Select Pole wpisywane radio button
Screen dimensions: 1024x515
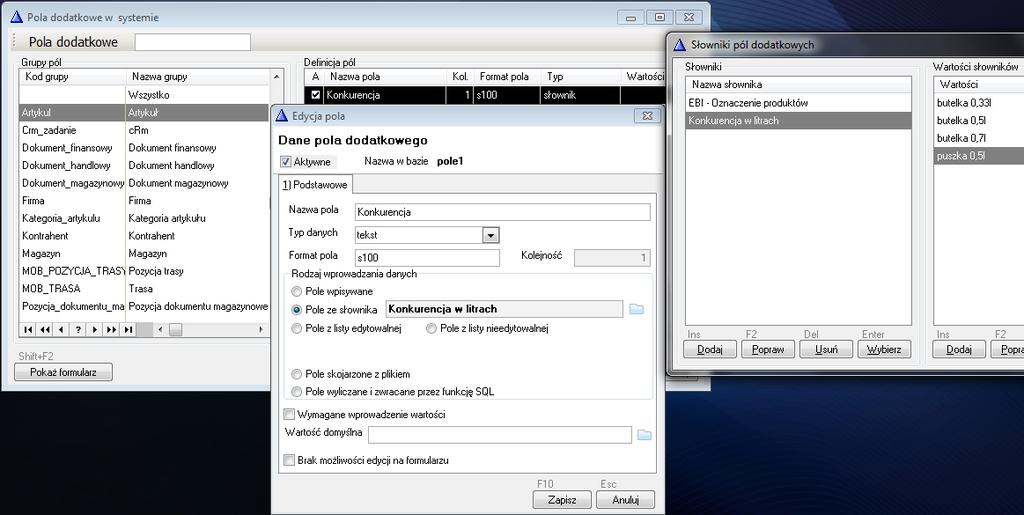point(297,291)
